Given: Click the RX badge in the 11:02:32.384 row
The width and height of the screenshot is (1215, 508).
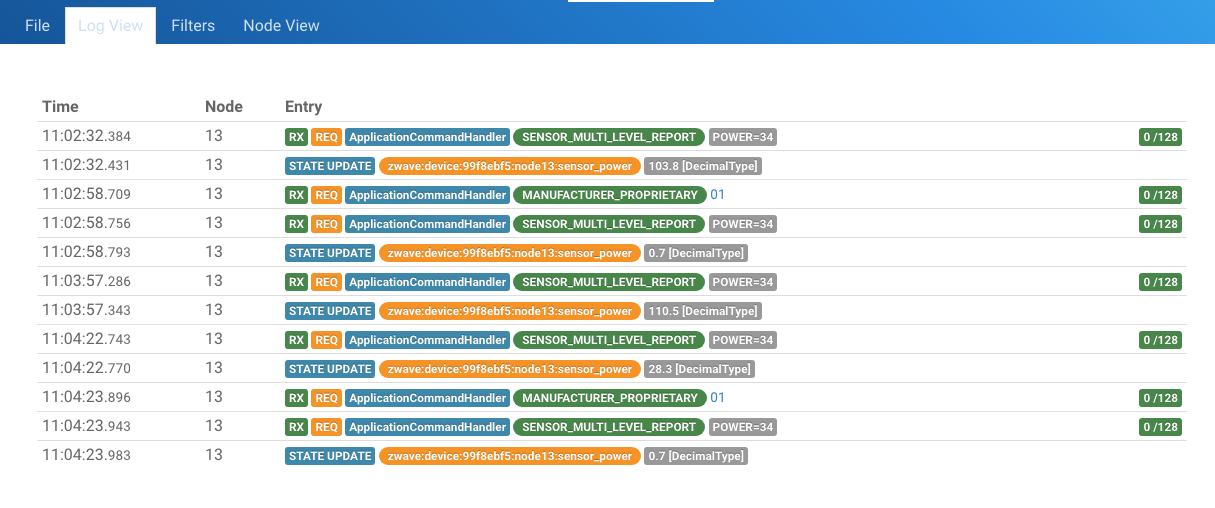Looking at the screenshot, I should (296, 137).
